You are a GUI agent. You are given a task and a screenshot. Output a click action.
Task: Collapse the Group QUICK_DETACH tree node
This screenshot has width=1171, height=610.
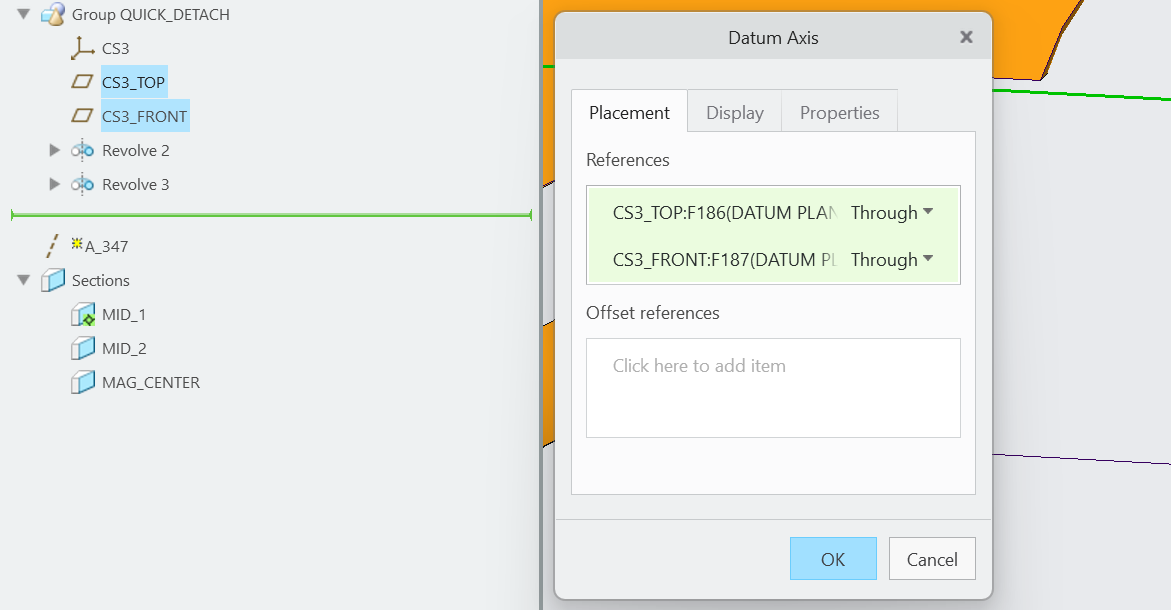(23, 14)
